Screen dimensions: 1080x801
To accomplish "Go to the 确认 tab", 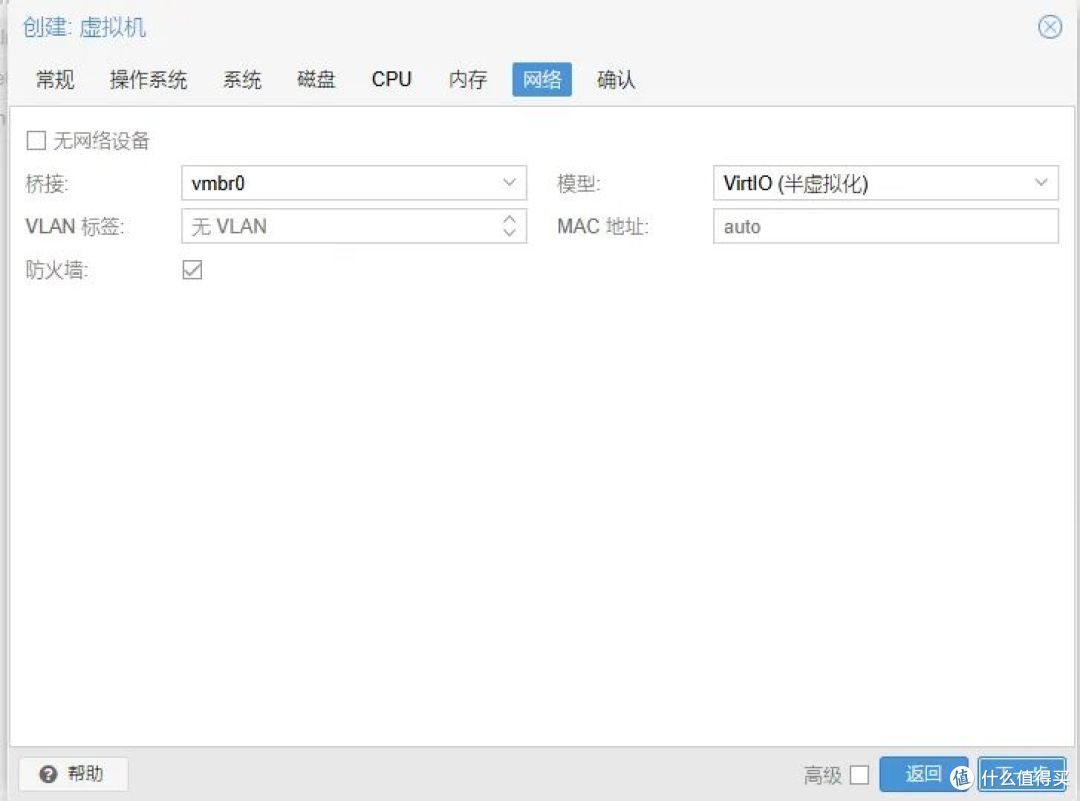I will (616, 80).
